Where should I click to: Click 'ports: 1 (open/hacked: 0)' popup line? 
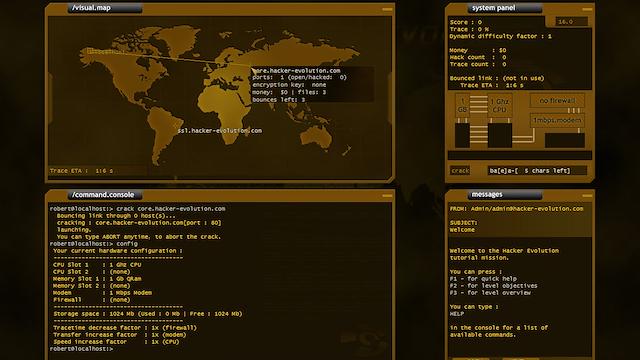click(x=299, y=77)
